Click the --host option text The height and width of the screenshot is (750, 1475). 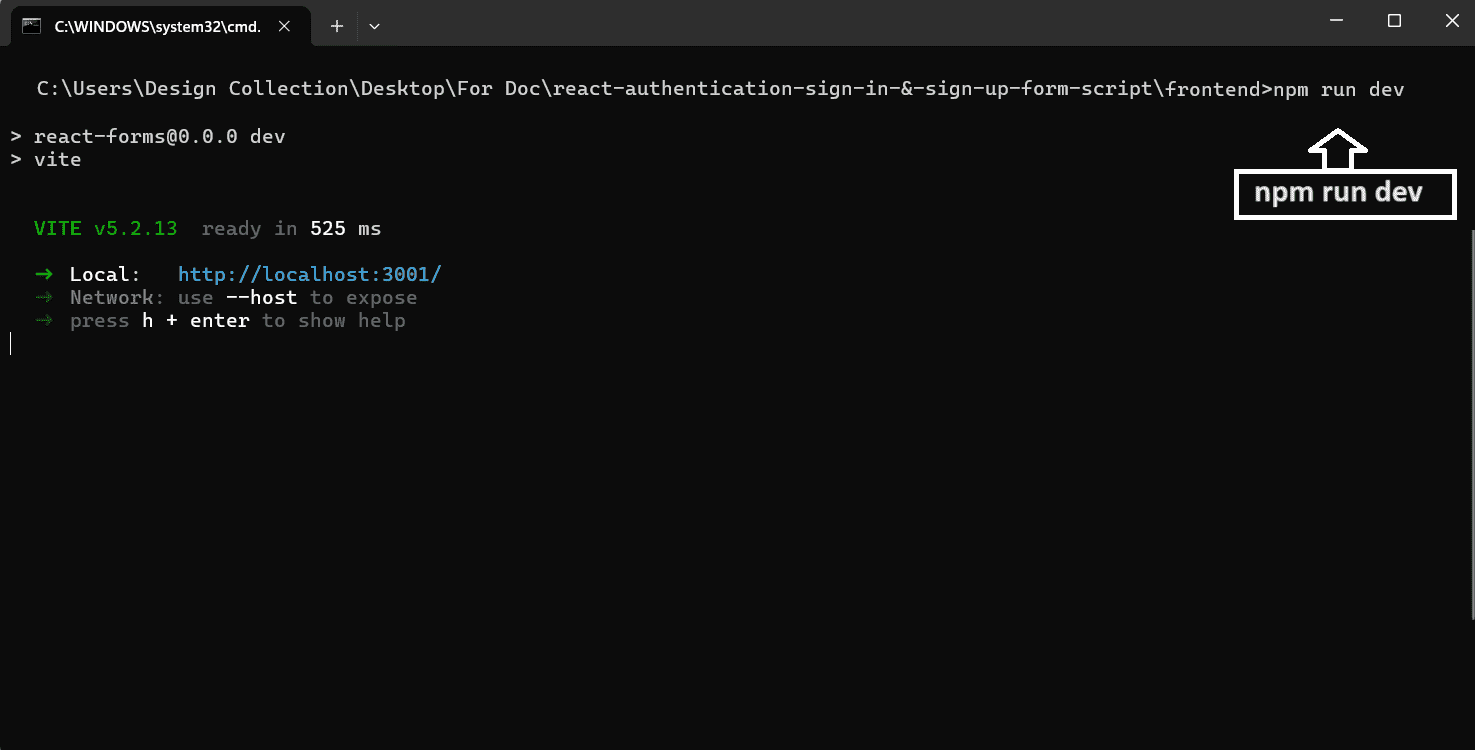(x=261, y=297)
